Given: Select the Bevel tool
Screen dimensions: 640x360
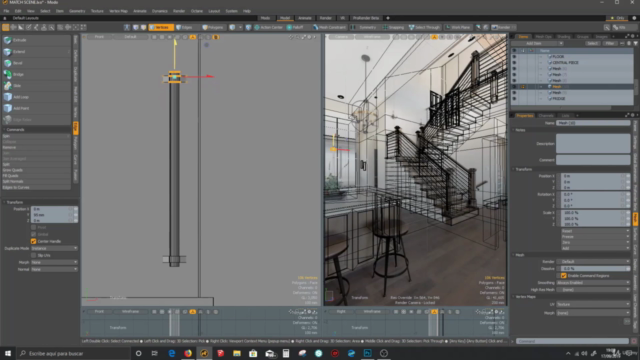Looking at the screenshot, I should click(36, 63).
